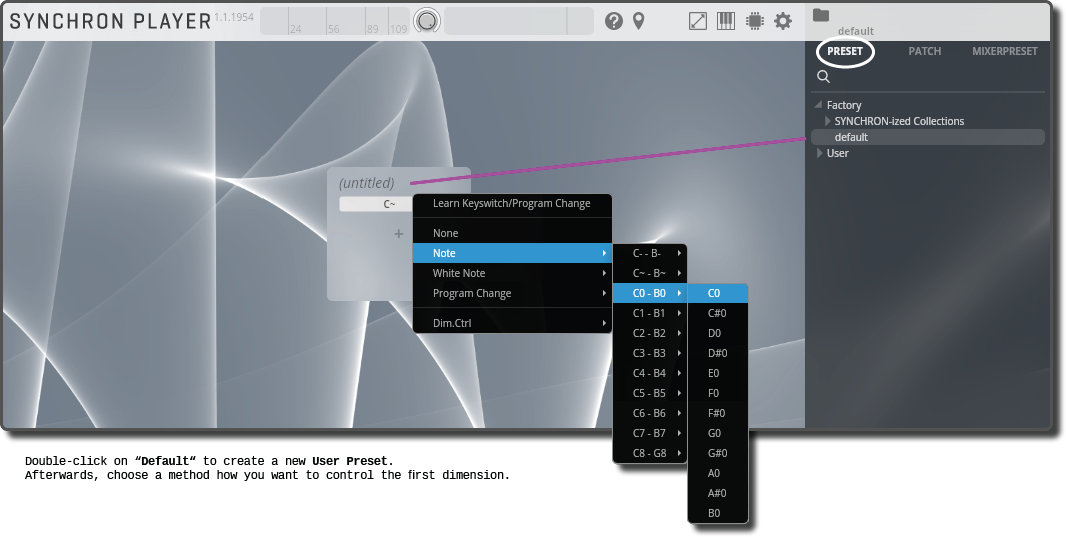Open the Dim.Ctrl submenu
This screenshot has height=537, width=1066.
pyautogui.click(x=512, y=323)
